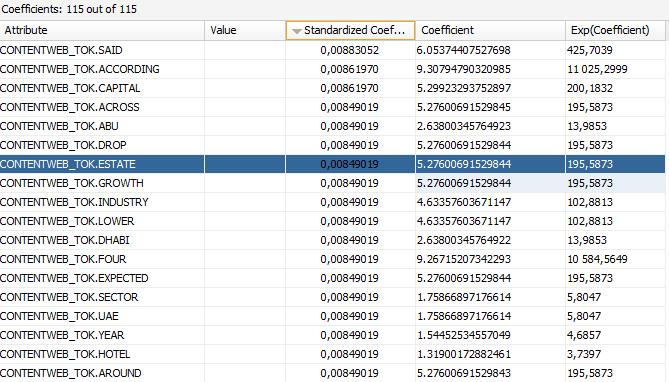Click the Value column header
Viewport: 669px width, 382px height.
245,30
